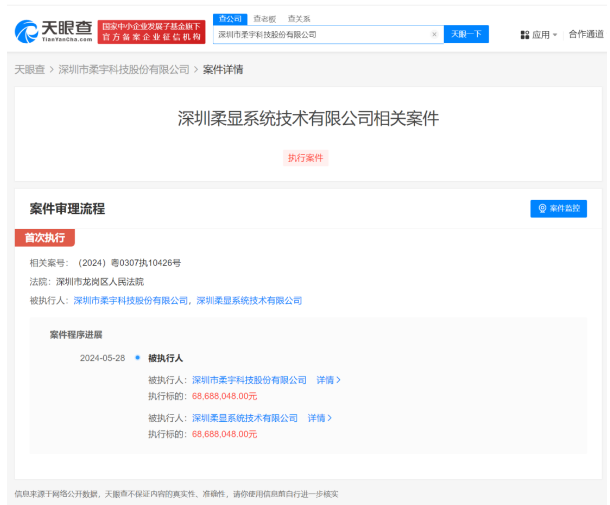Click the 天眼一下 search button

coord(466,34)
